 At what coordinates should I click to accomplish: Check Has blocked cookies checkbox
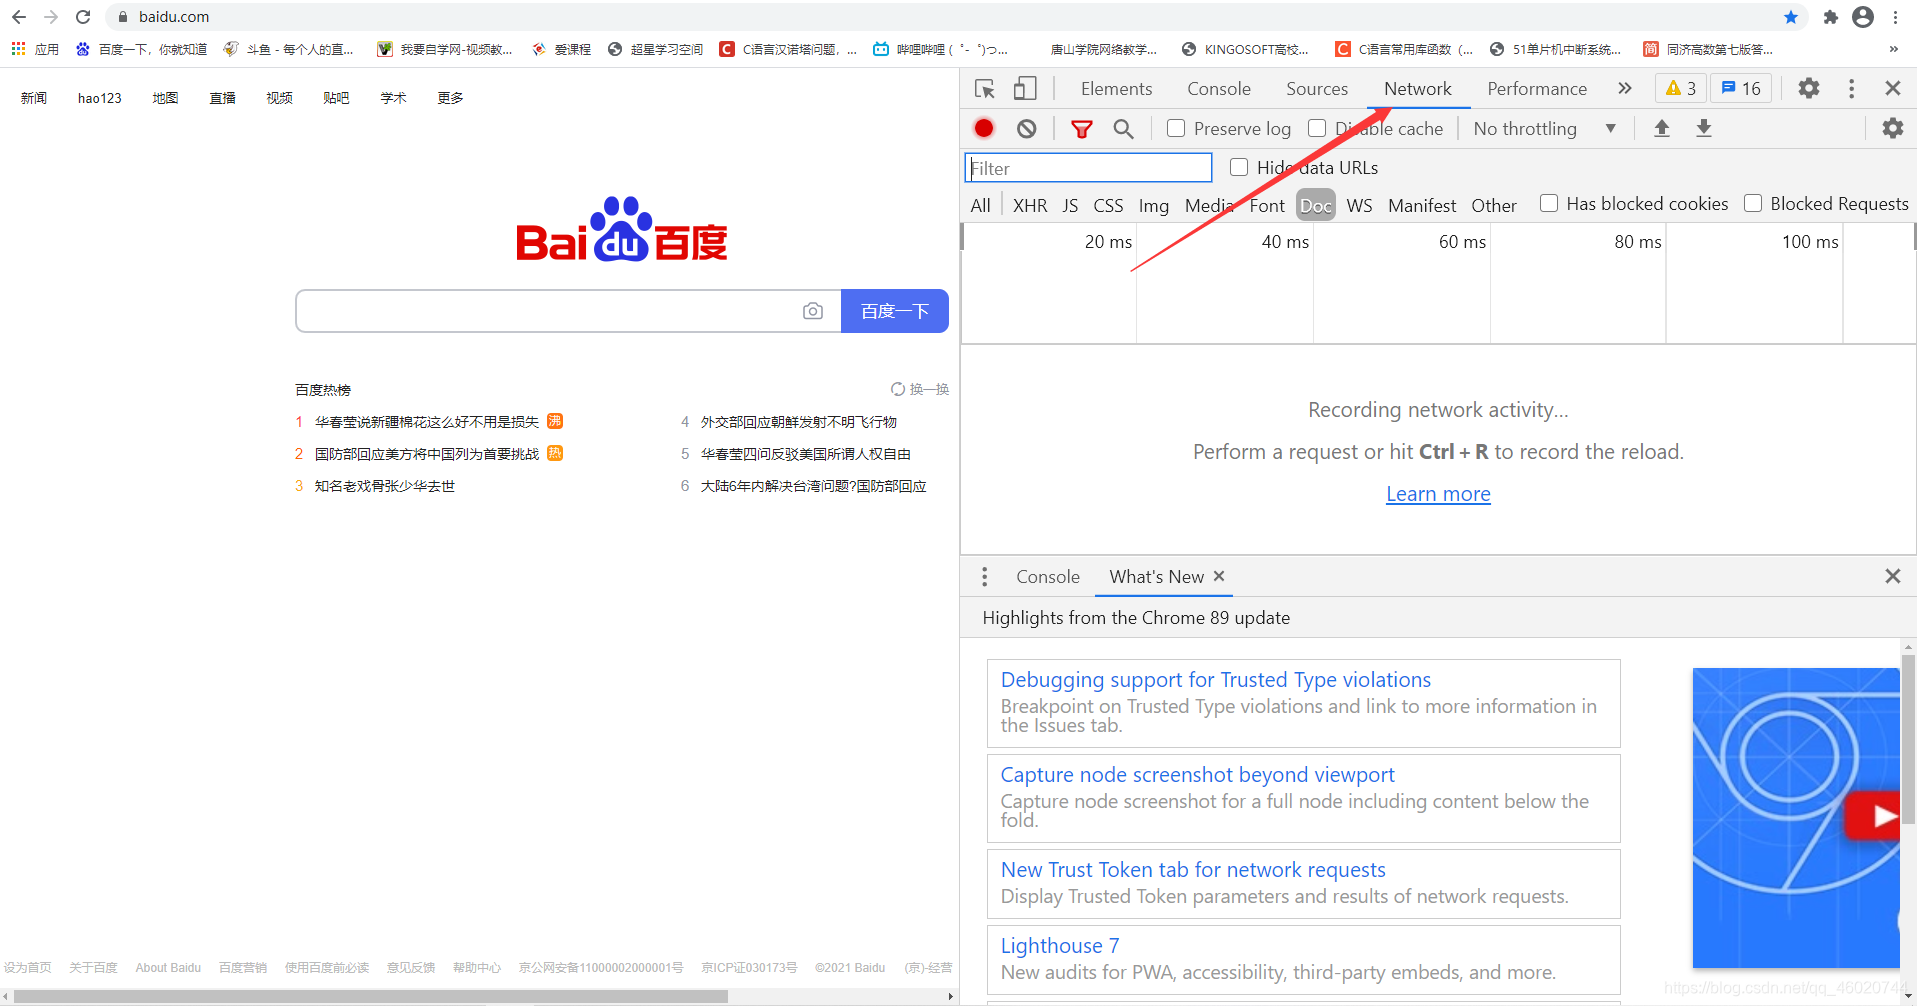[x=1549, y=203]
